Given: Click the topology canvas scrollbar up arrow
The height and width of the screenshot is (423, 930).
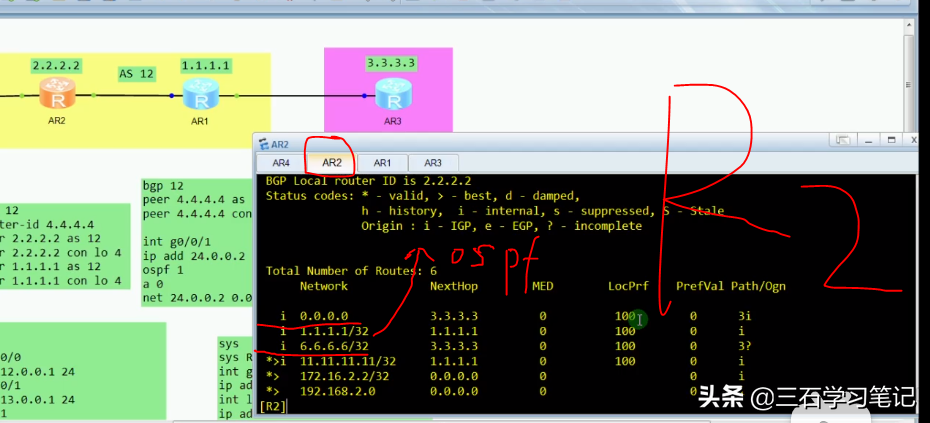Looking at the screenshot, I should (x=910, y=25).
